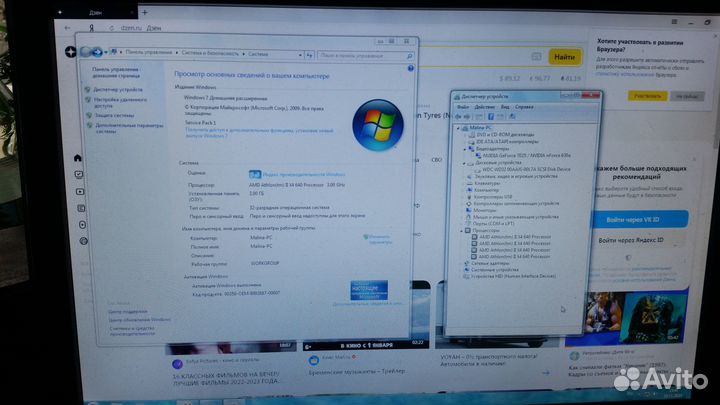Click Система и безопасность breadcrumb

point(210,53)
